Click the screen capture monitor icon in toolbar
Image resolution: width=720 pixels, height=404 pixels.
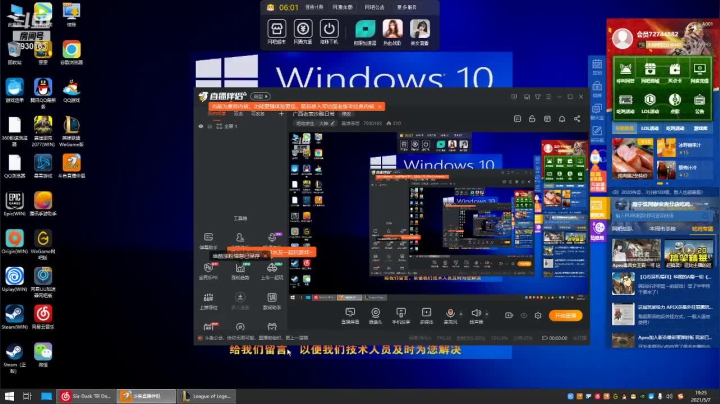coord(350,313)
